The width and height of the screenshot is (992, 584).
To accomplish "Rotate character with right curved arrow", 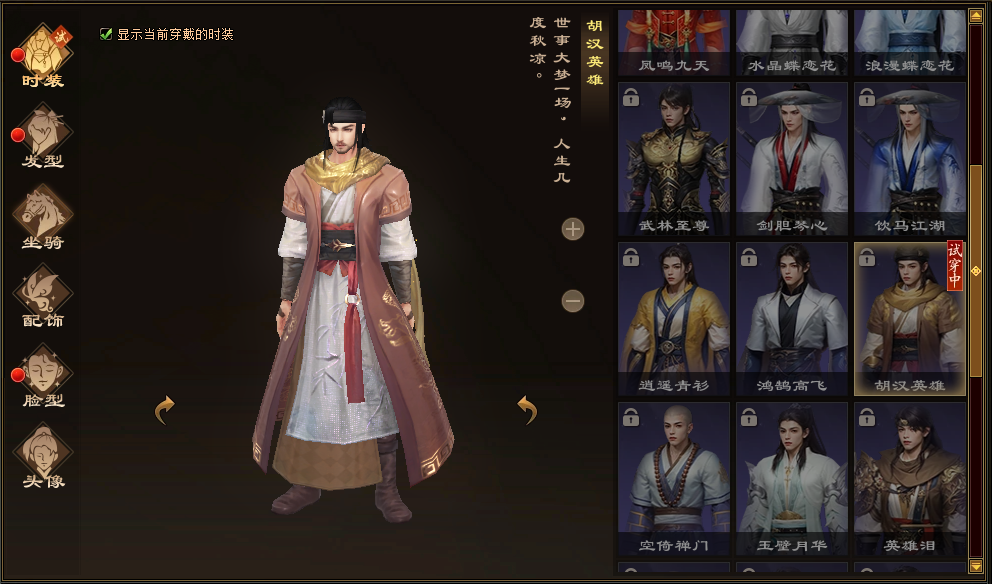I will (x=526, y=409).
